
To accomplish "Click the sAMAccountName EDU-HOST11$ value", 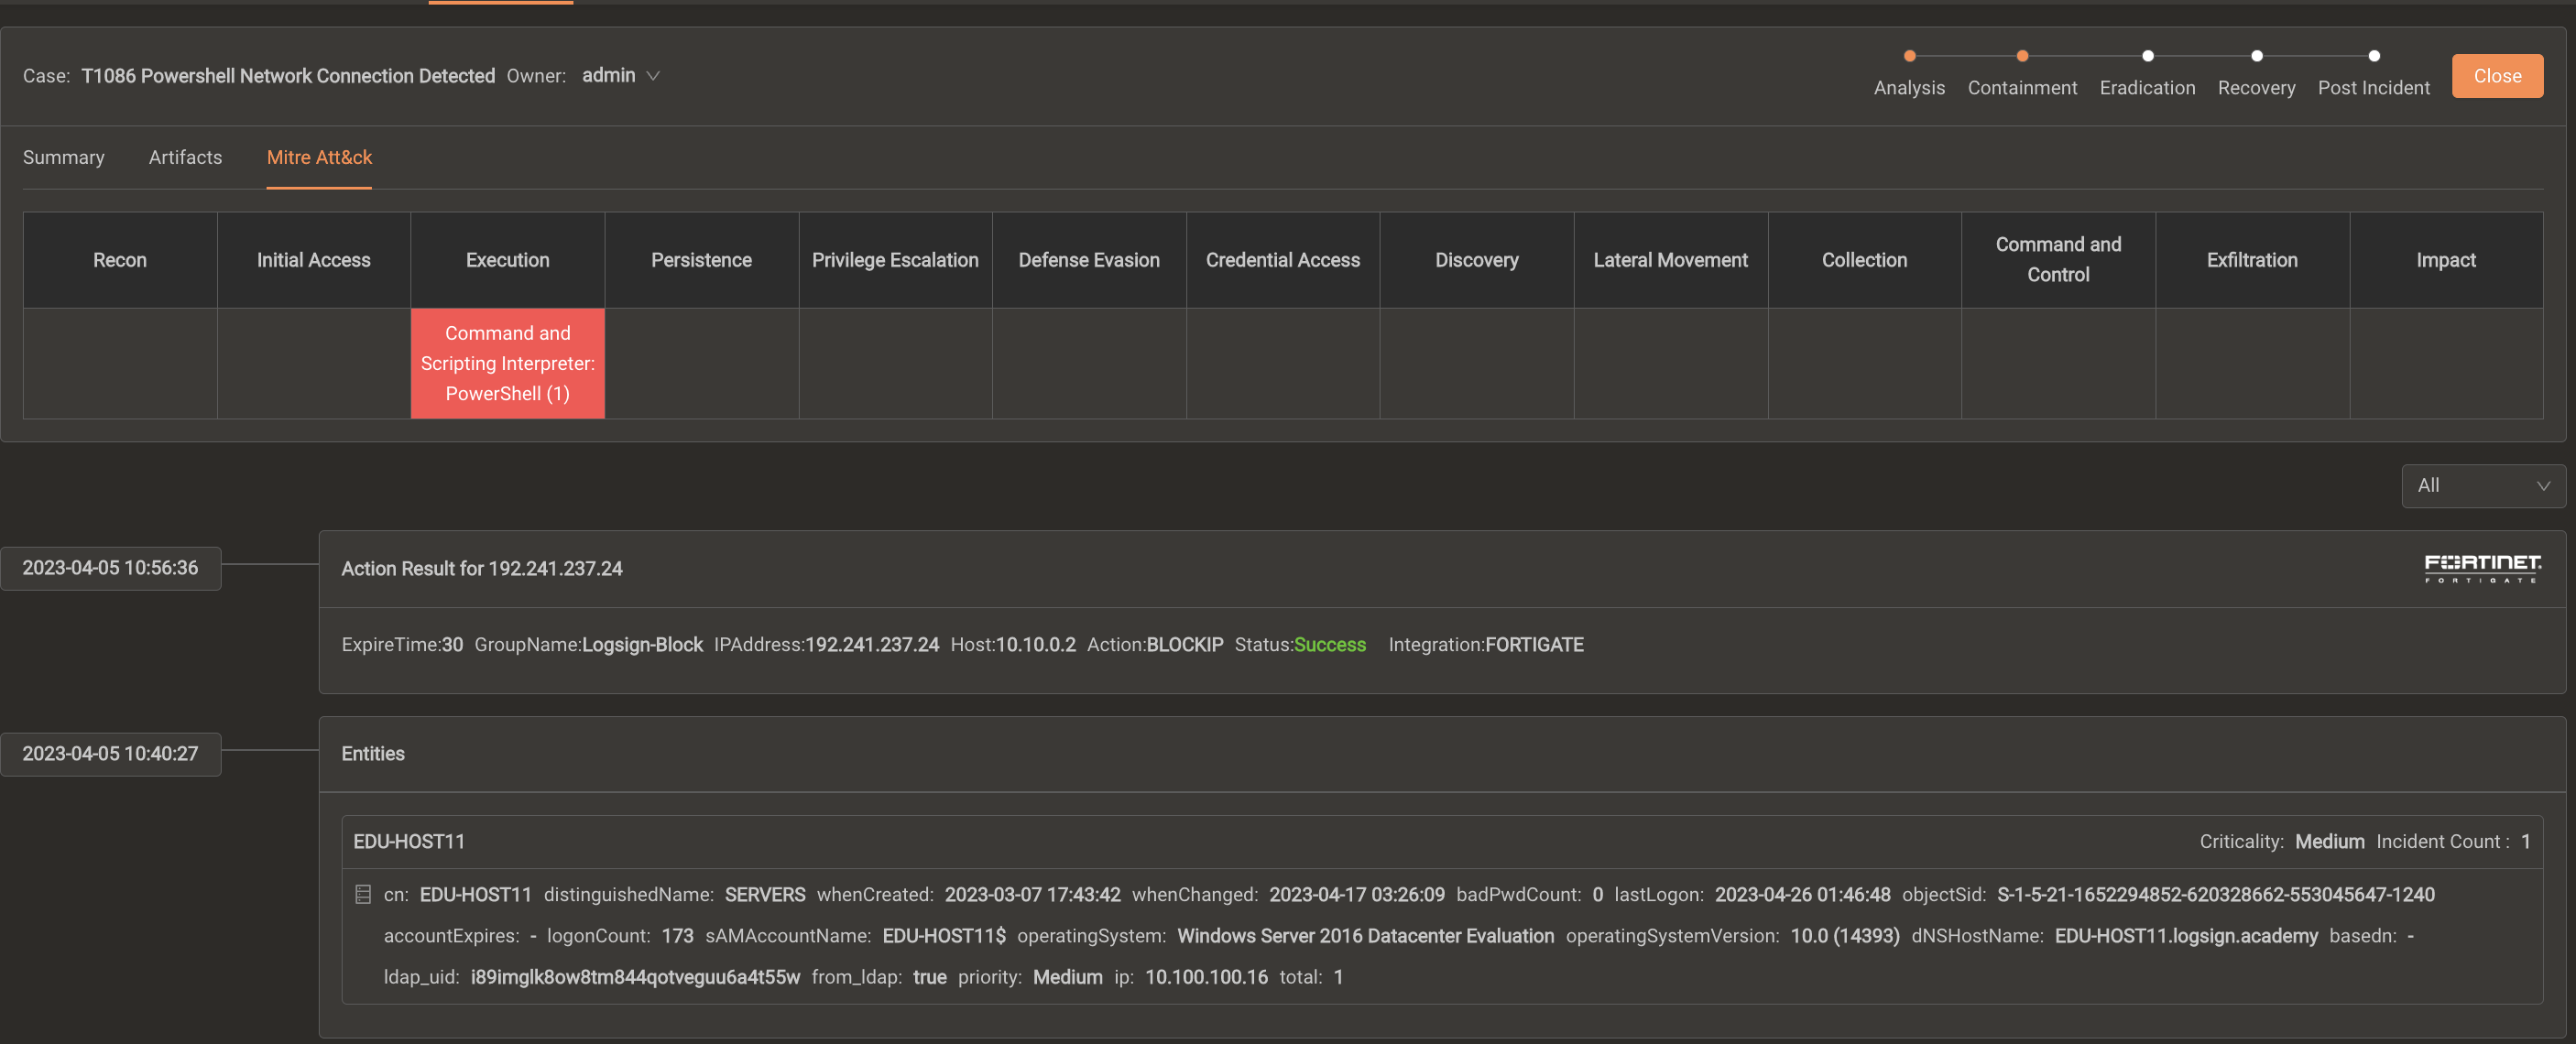I will (944, 936).
